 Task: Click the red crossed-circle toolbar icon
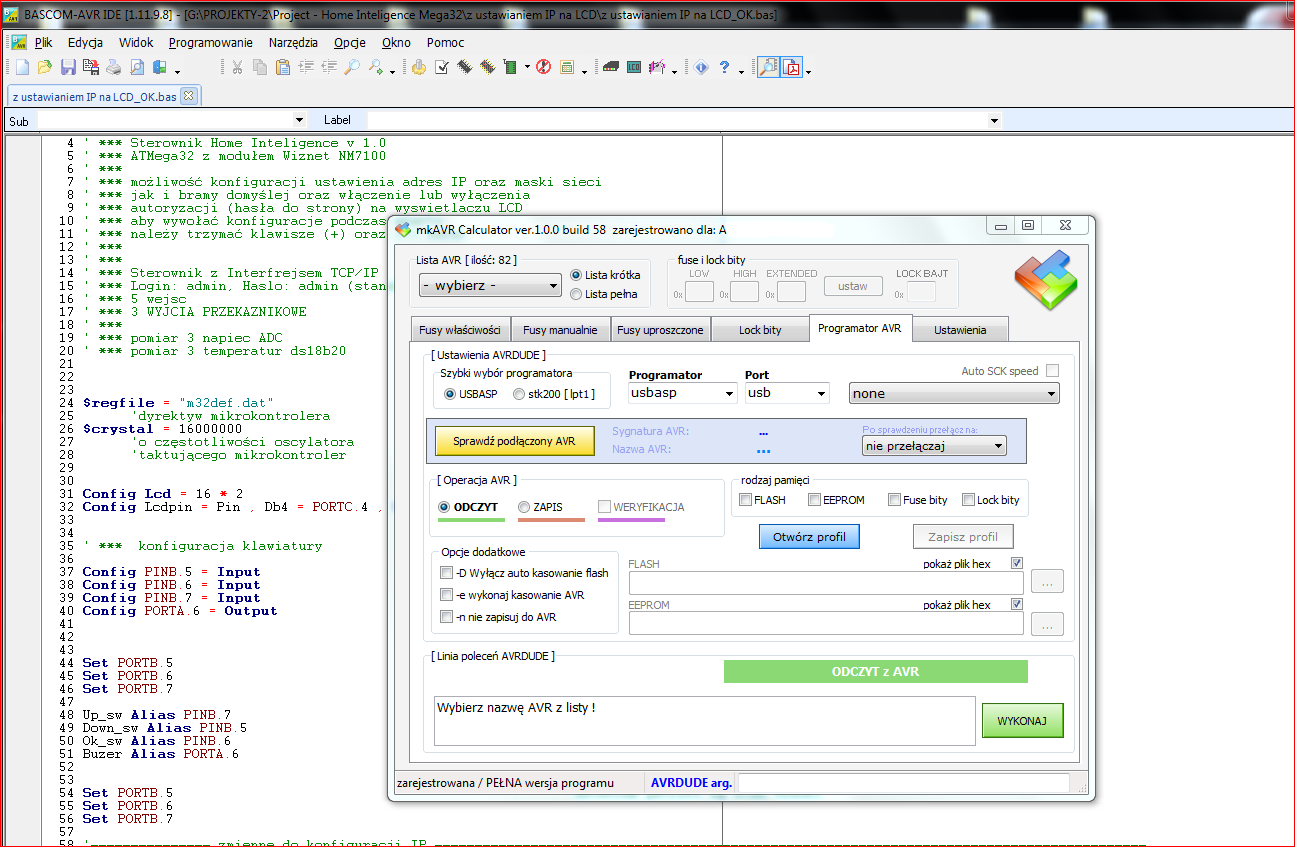[544, 68]
